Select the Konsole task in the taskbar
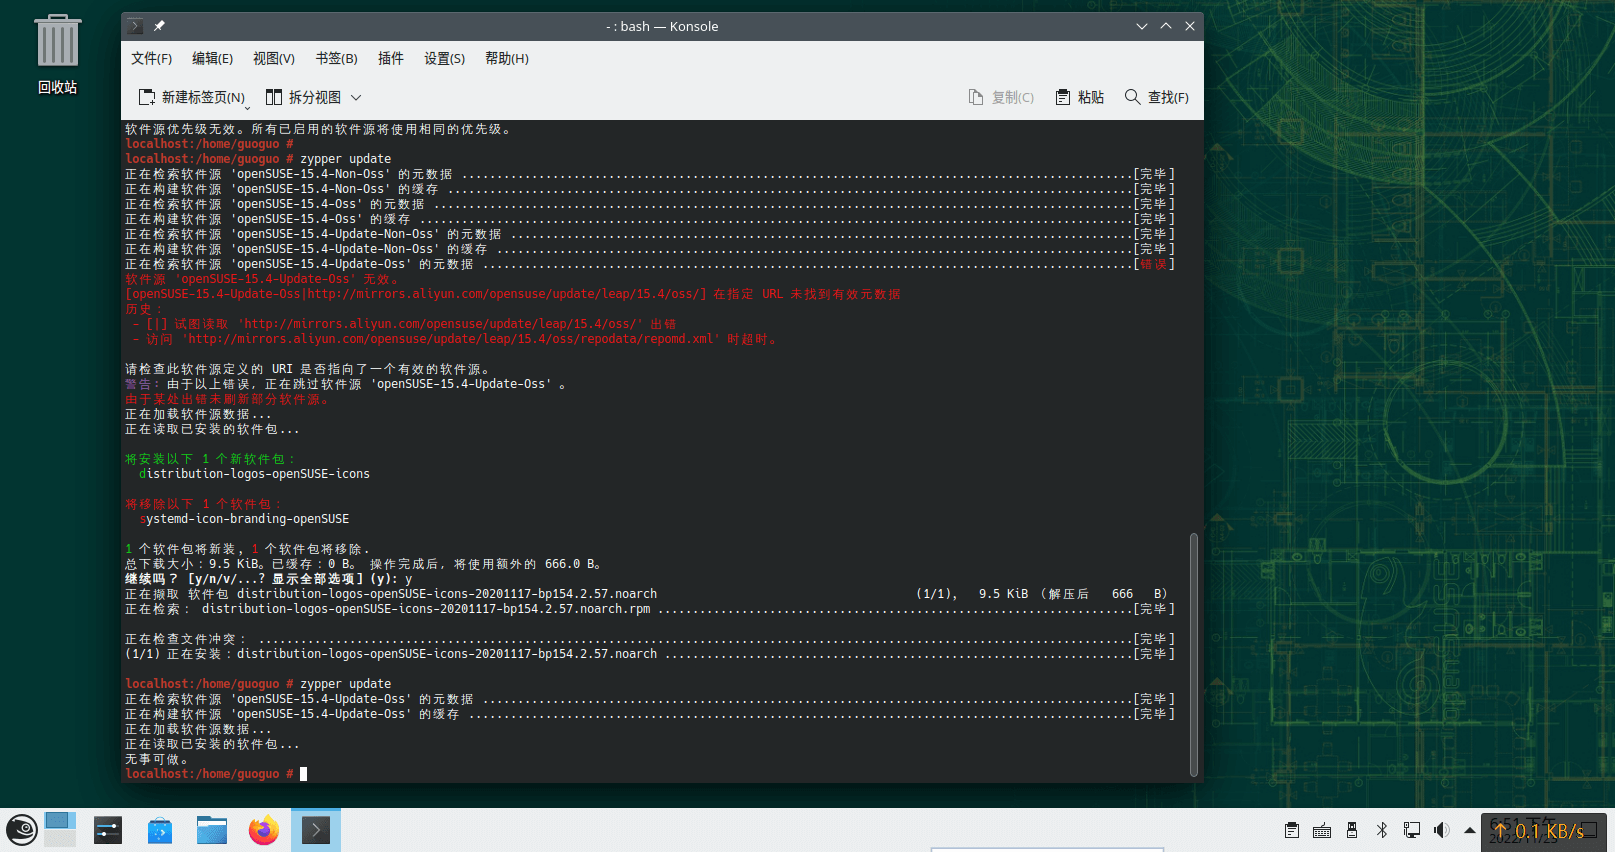This screenshot has width=1615, height=852. pos(316,830)
